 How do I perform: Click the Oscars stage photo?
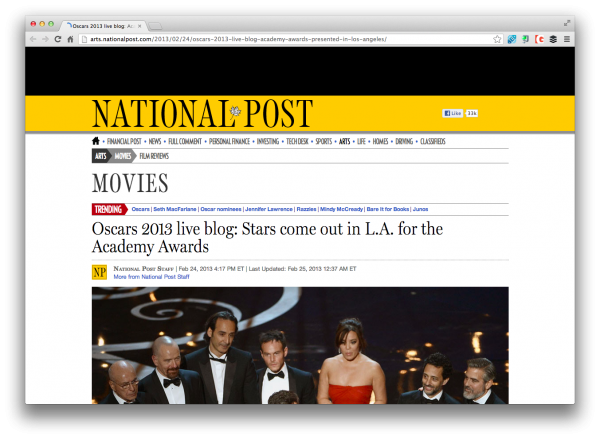(300, 345)
